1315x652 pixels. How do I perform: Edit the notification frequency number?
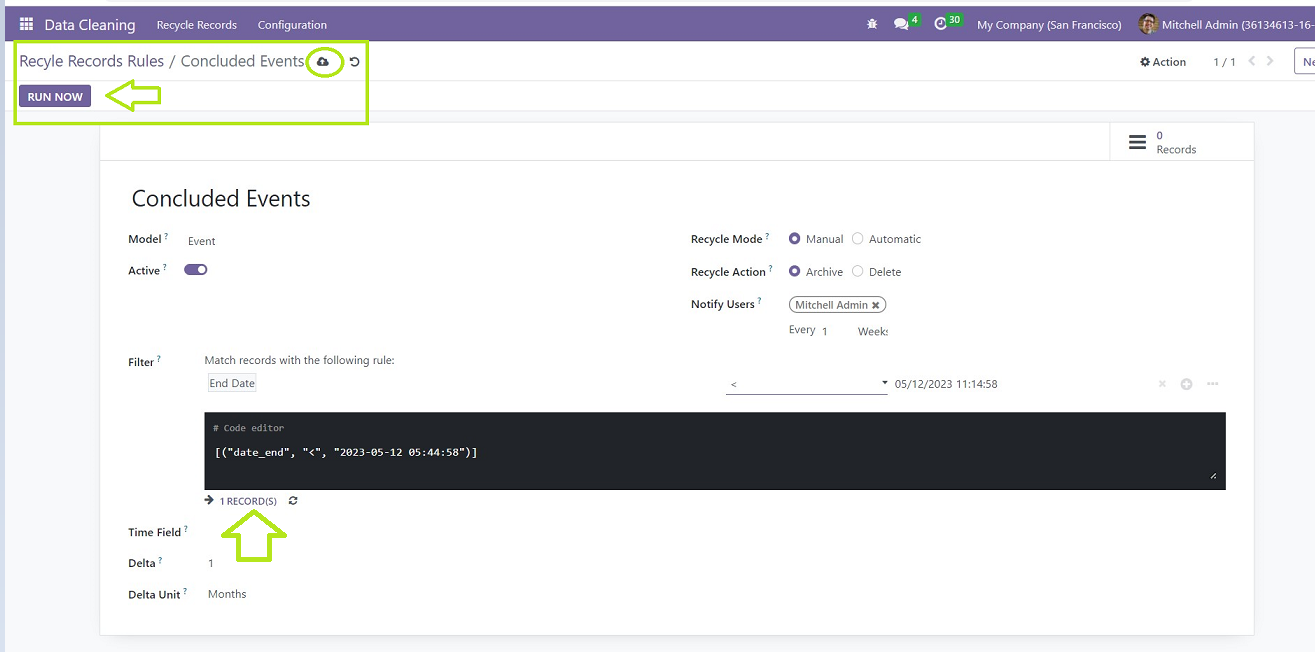coord(826,331)
